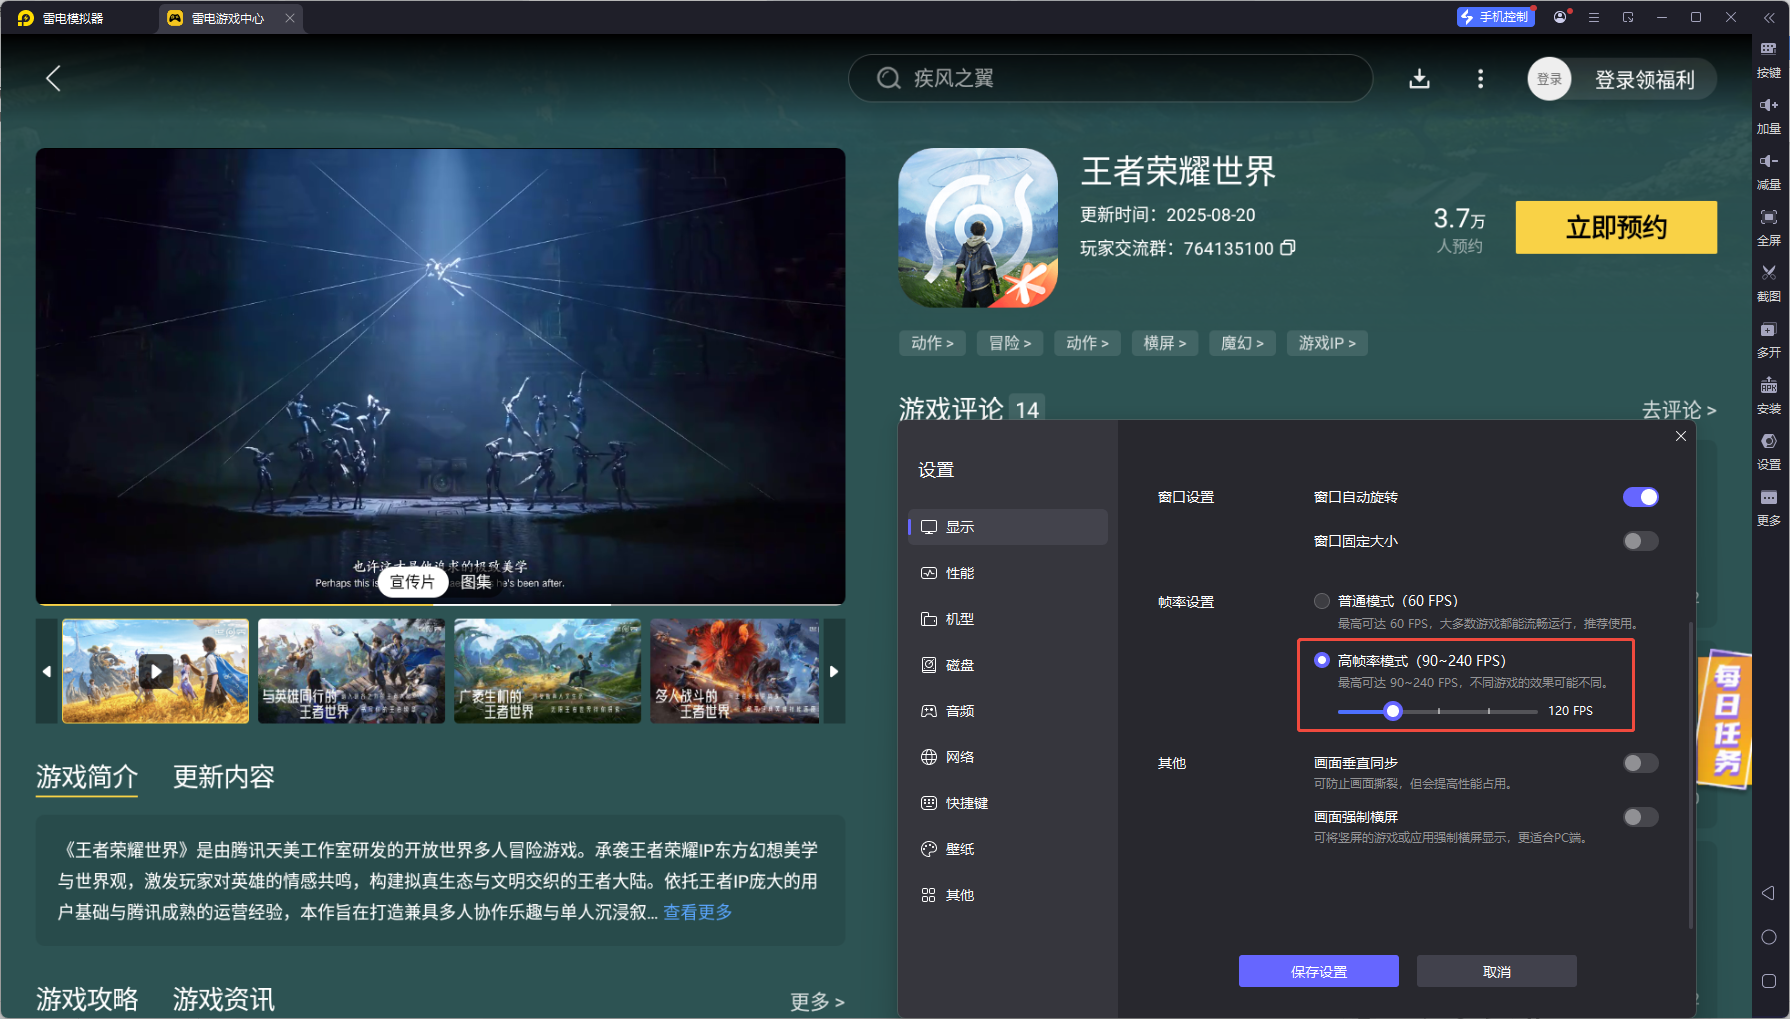Enter fullscreen with 全屏 sidebar icon
The width and height of the screenshot is (1790, 1019).
click(1768, 228)
